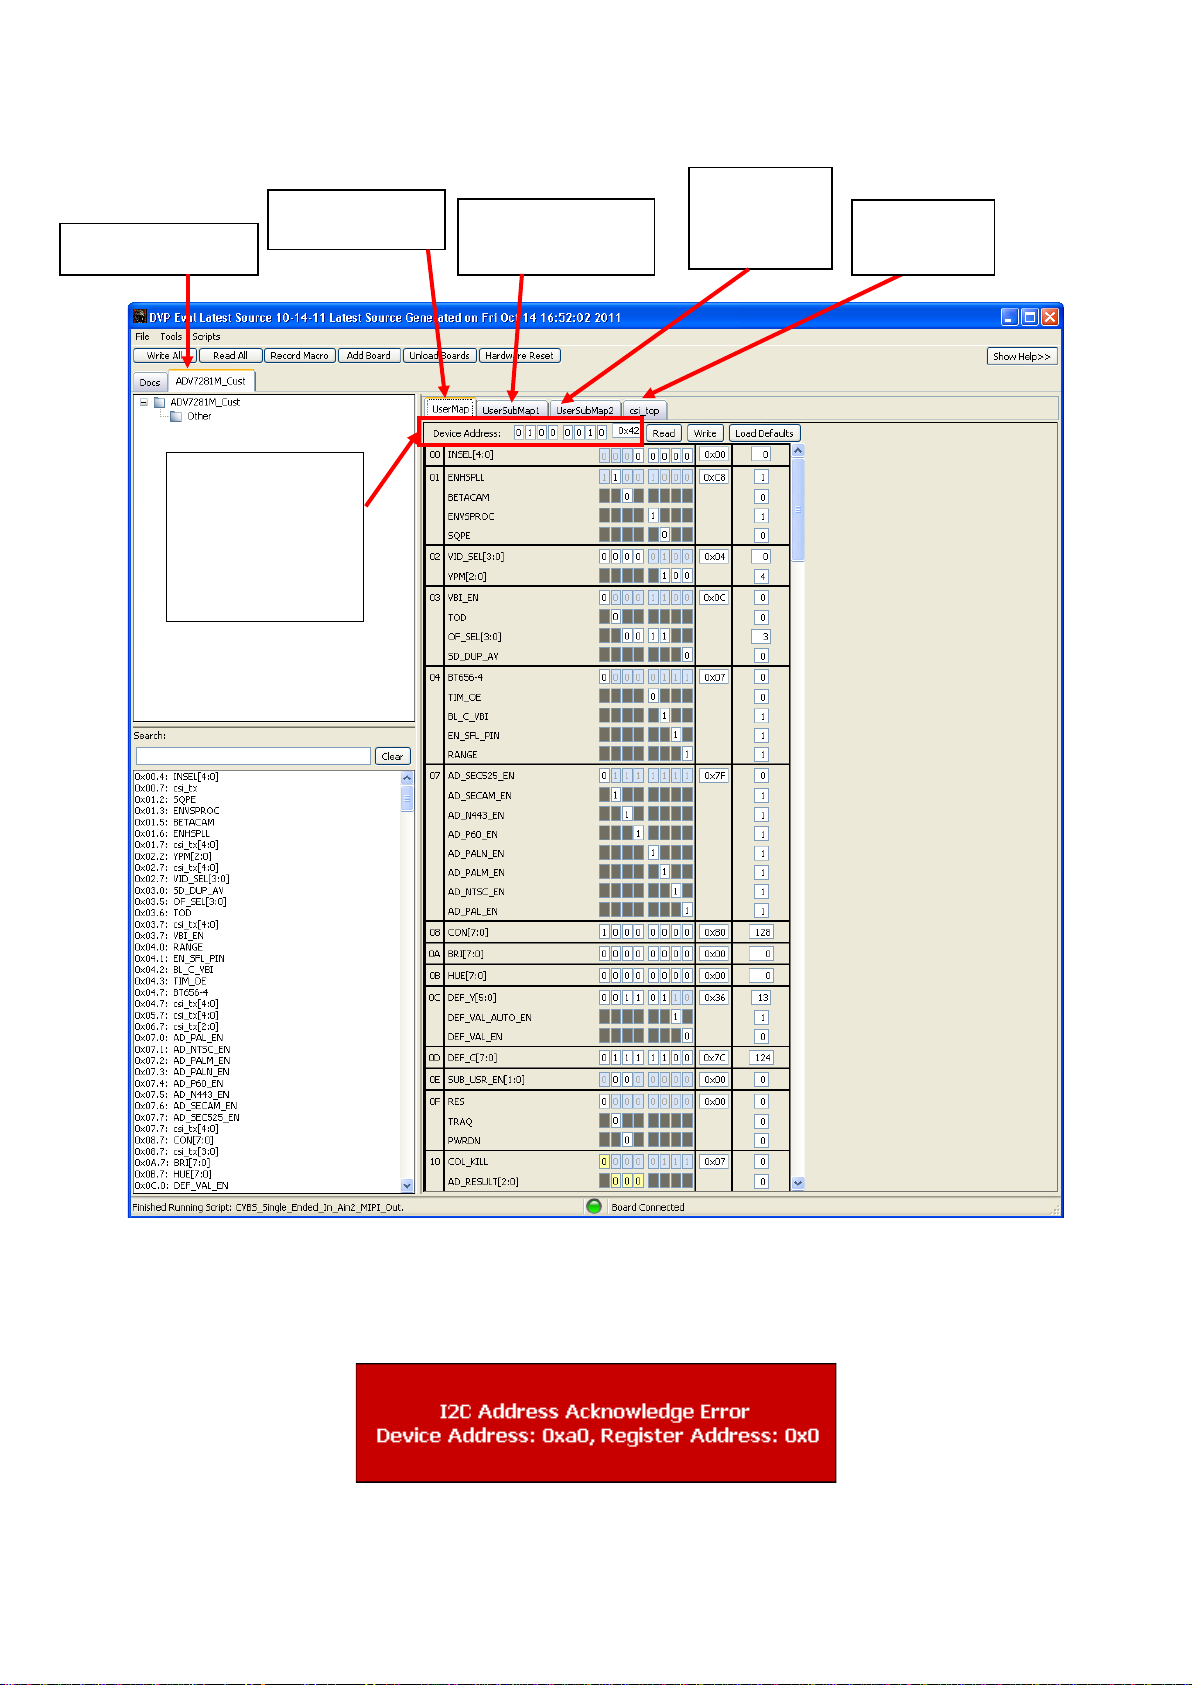The height and width of the screenshot is (1685, 1192).
Task: Click the register list scroll-up arrow
Action: click(797, 451)
